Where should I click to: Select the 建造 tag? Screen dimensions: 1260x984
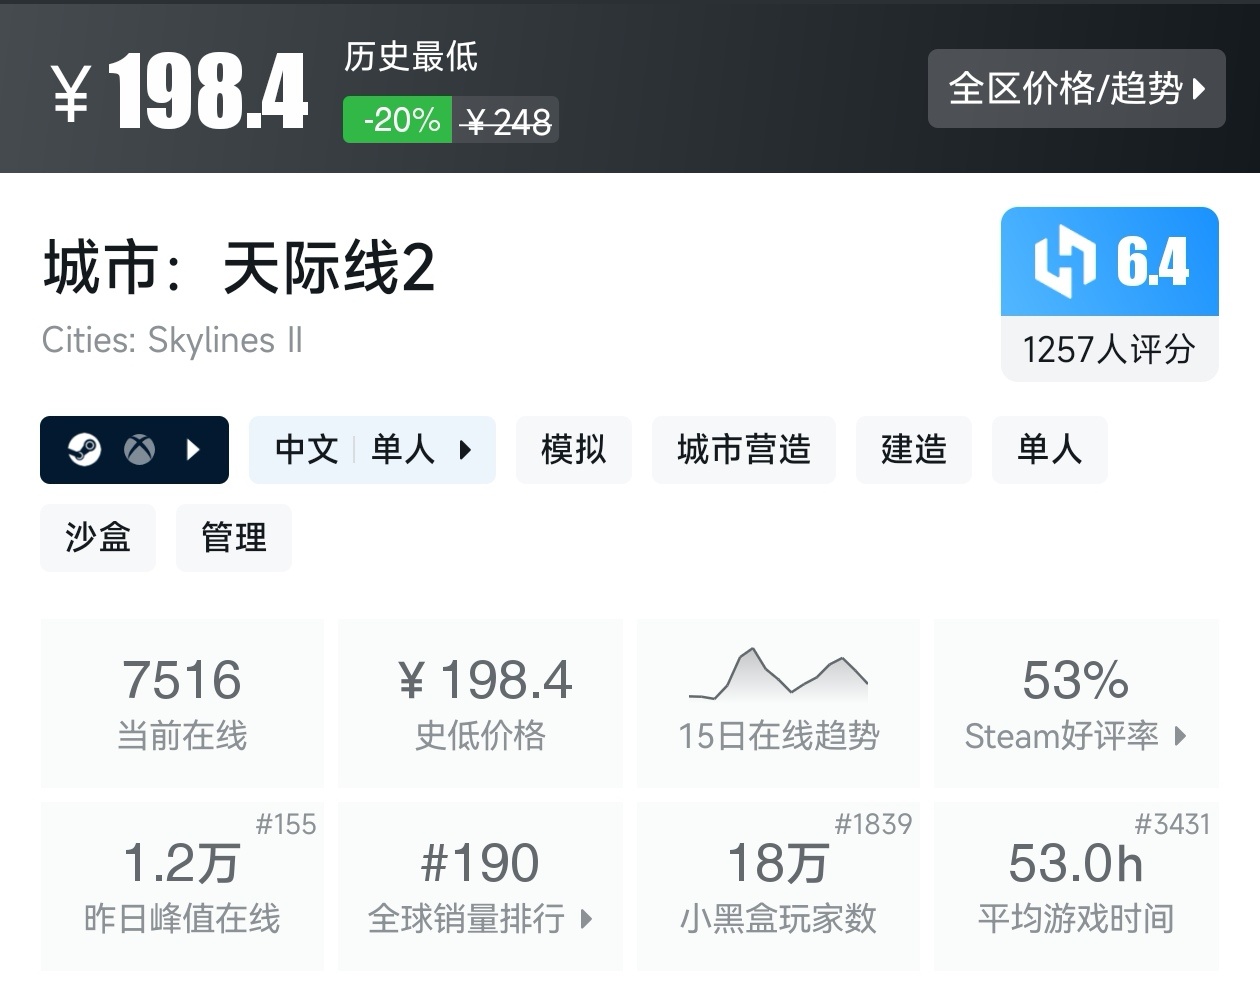[x=914, y=450]
